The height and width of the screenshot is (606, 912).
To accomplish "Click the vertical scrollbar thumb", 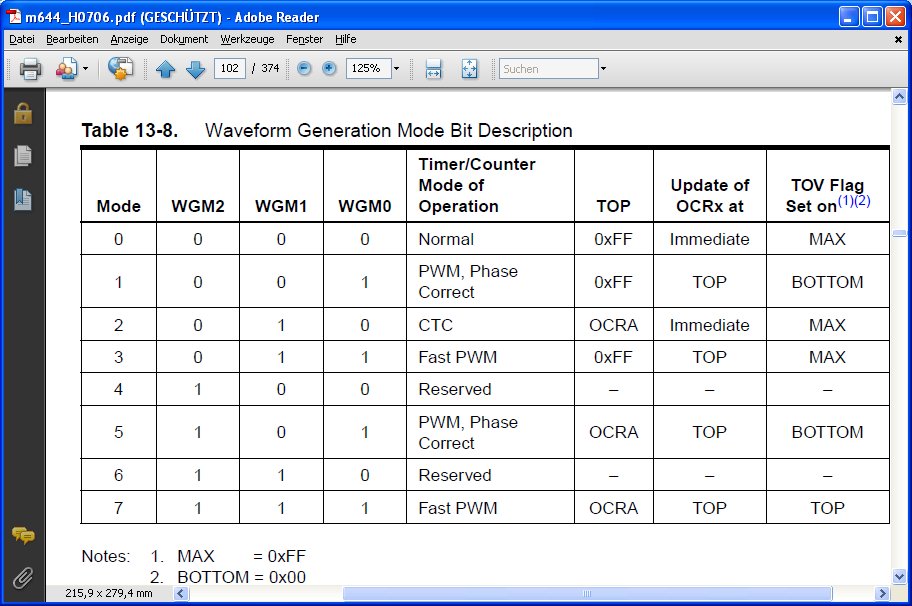I will pos(899,233).
